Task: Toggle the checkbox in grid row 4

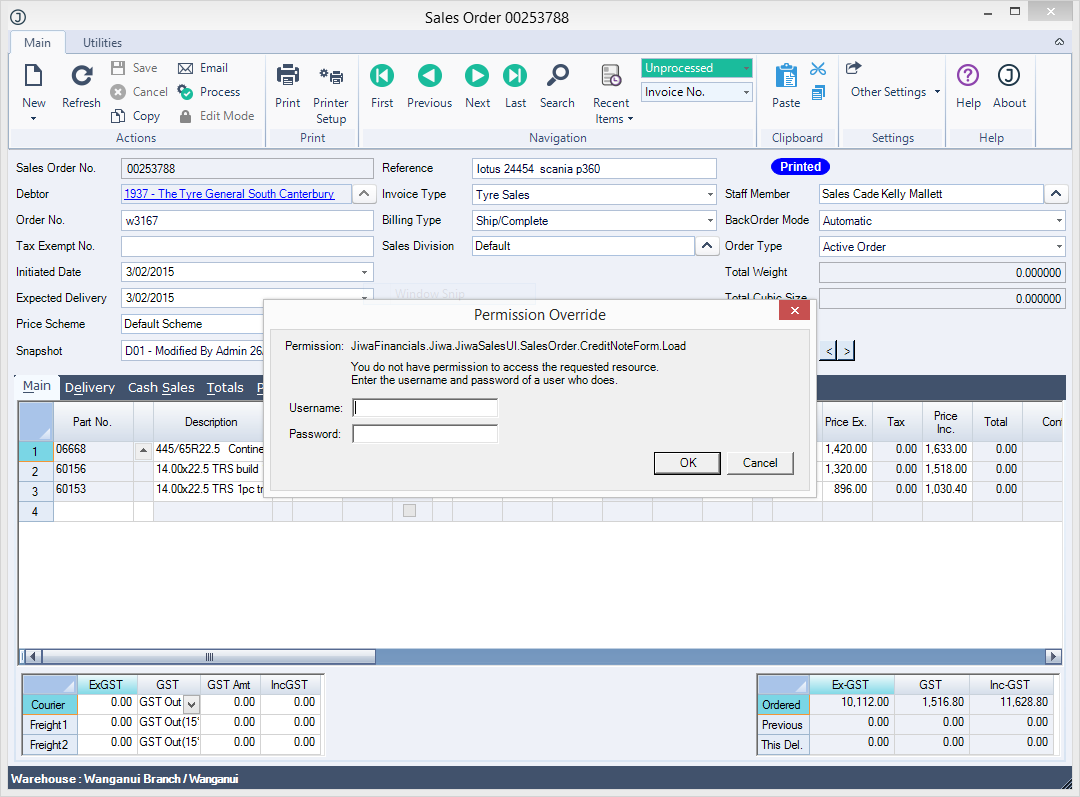Action: [x=409, y=511]
